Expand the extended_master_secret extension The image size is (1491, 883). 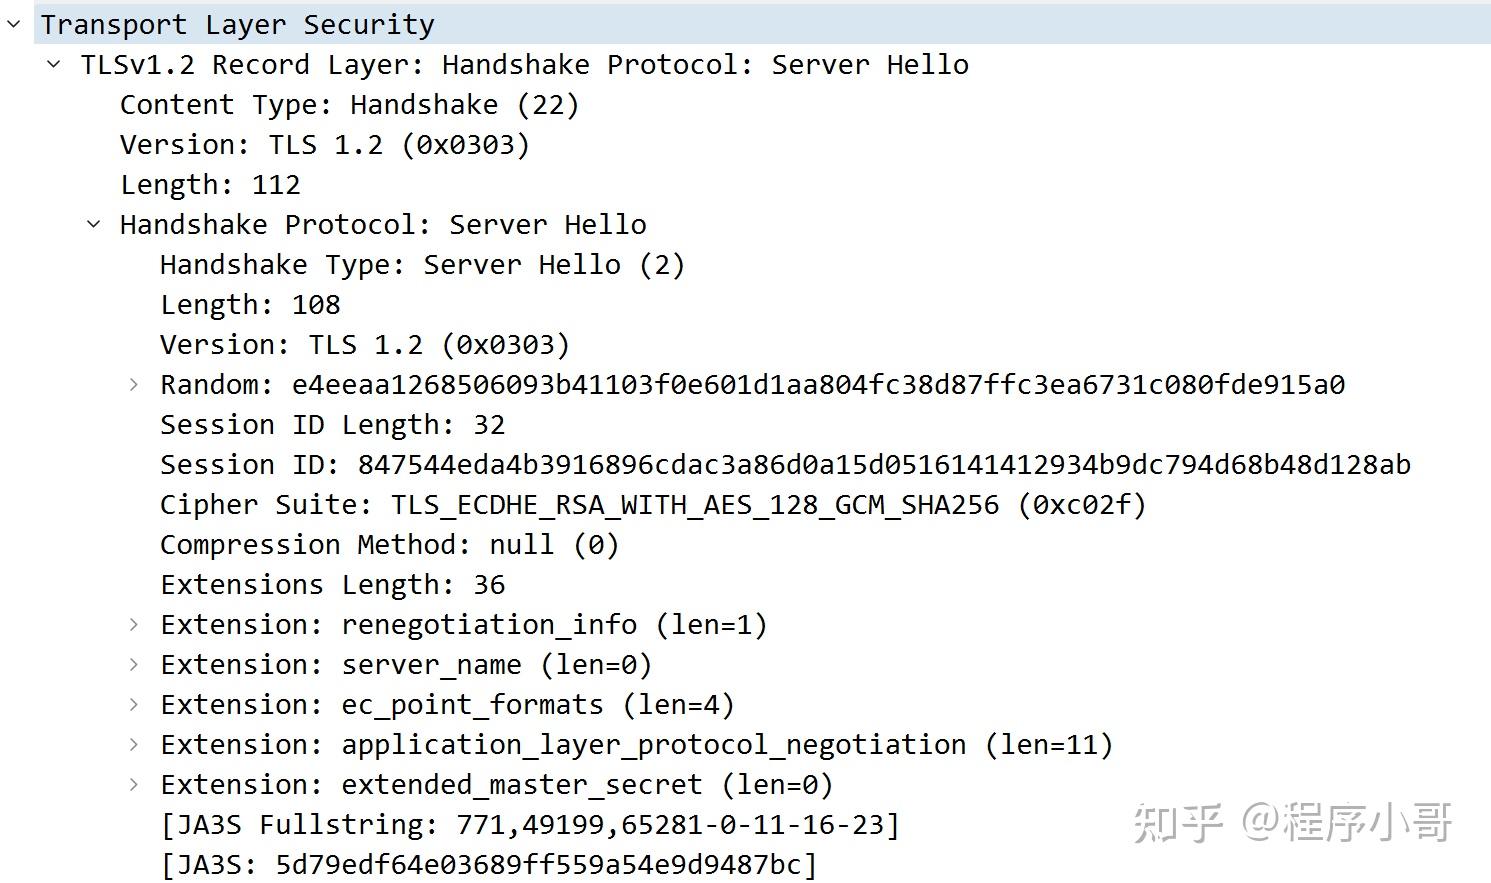point(134,785)
